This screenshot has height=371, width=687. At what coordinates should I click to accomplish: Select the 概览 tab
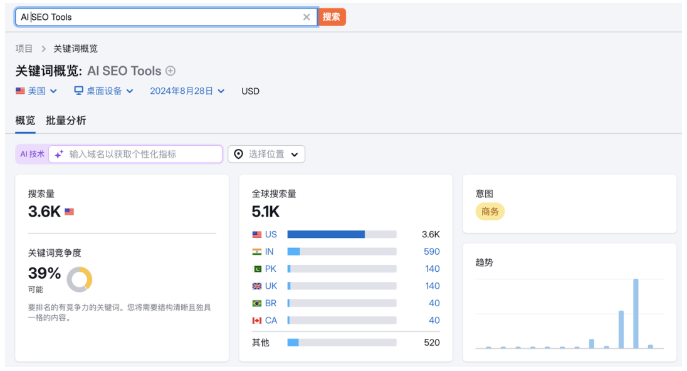[x=25, y=120]
